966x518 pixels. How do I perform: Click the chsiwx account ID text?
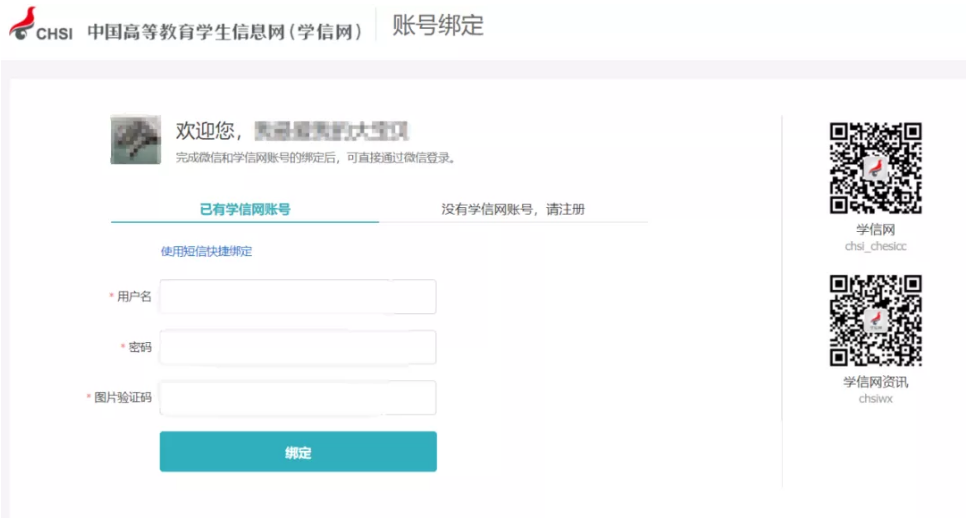[x=875, y=398]
